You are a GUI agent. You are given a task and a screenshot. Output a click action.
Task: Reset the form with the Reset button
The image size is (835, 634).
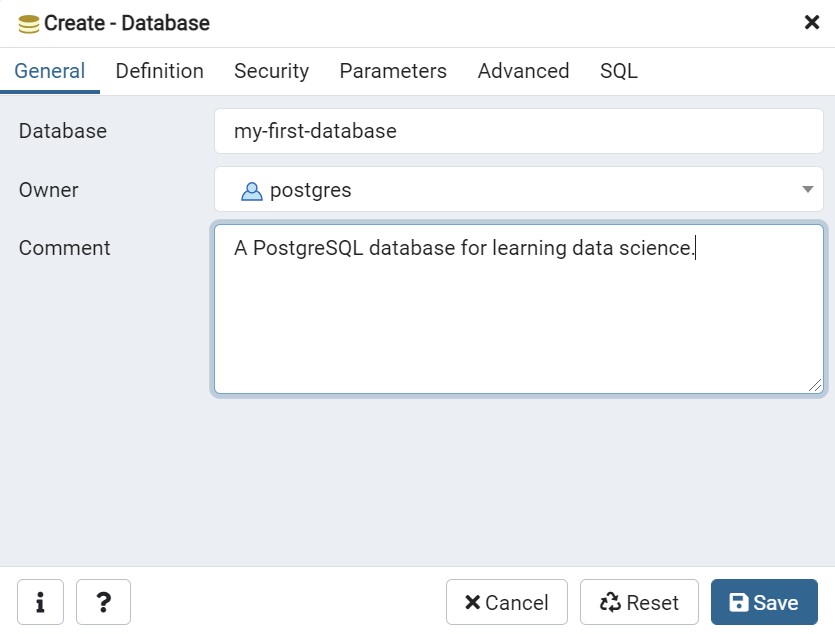[639, 602]
